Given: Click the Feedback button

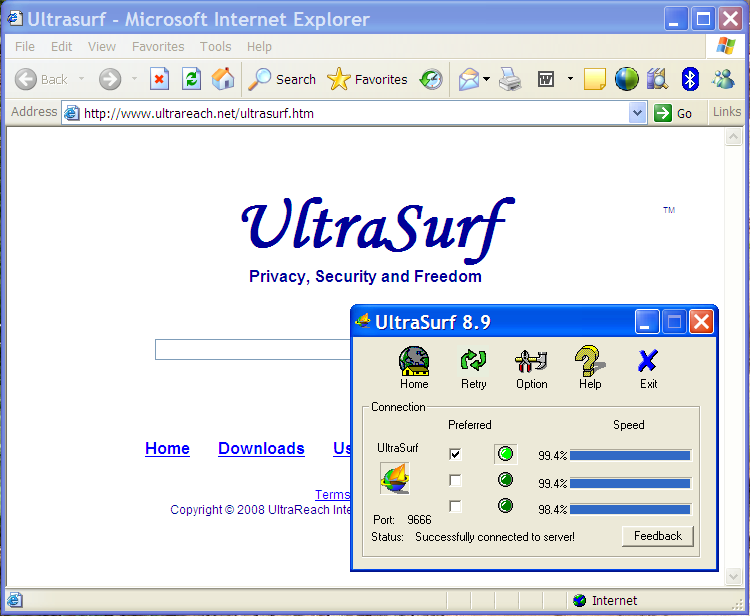Looking at the screenshot, I should 658,536.
